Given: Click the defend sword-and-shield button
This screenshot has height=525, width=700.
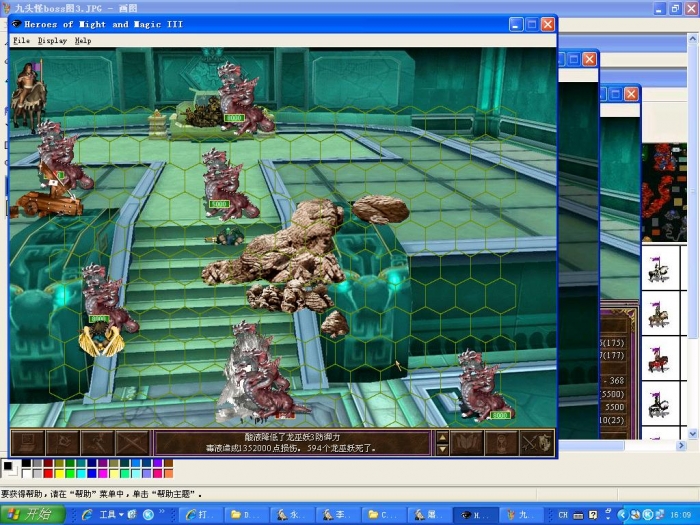Looking at the screenshot, I should coord(537,442).
